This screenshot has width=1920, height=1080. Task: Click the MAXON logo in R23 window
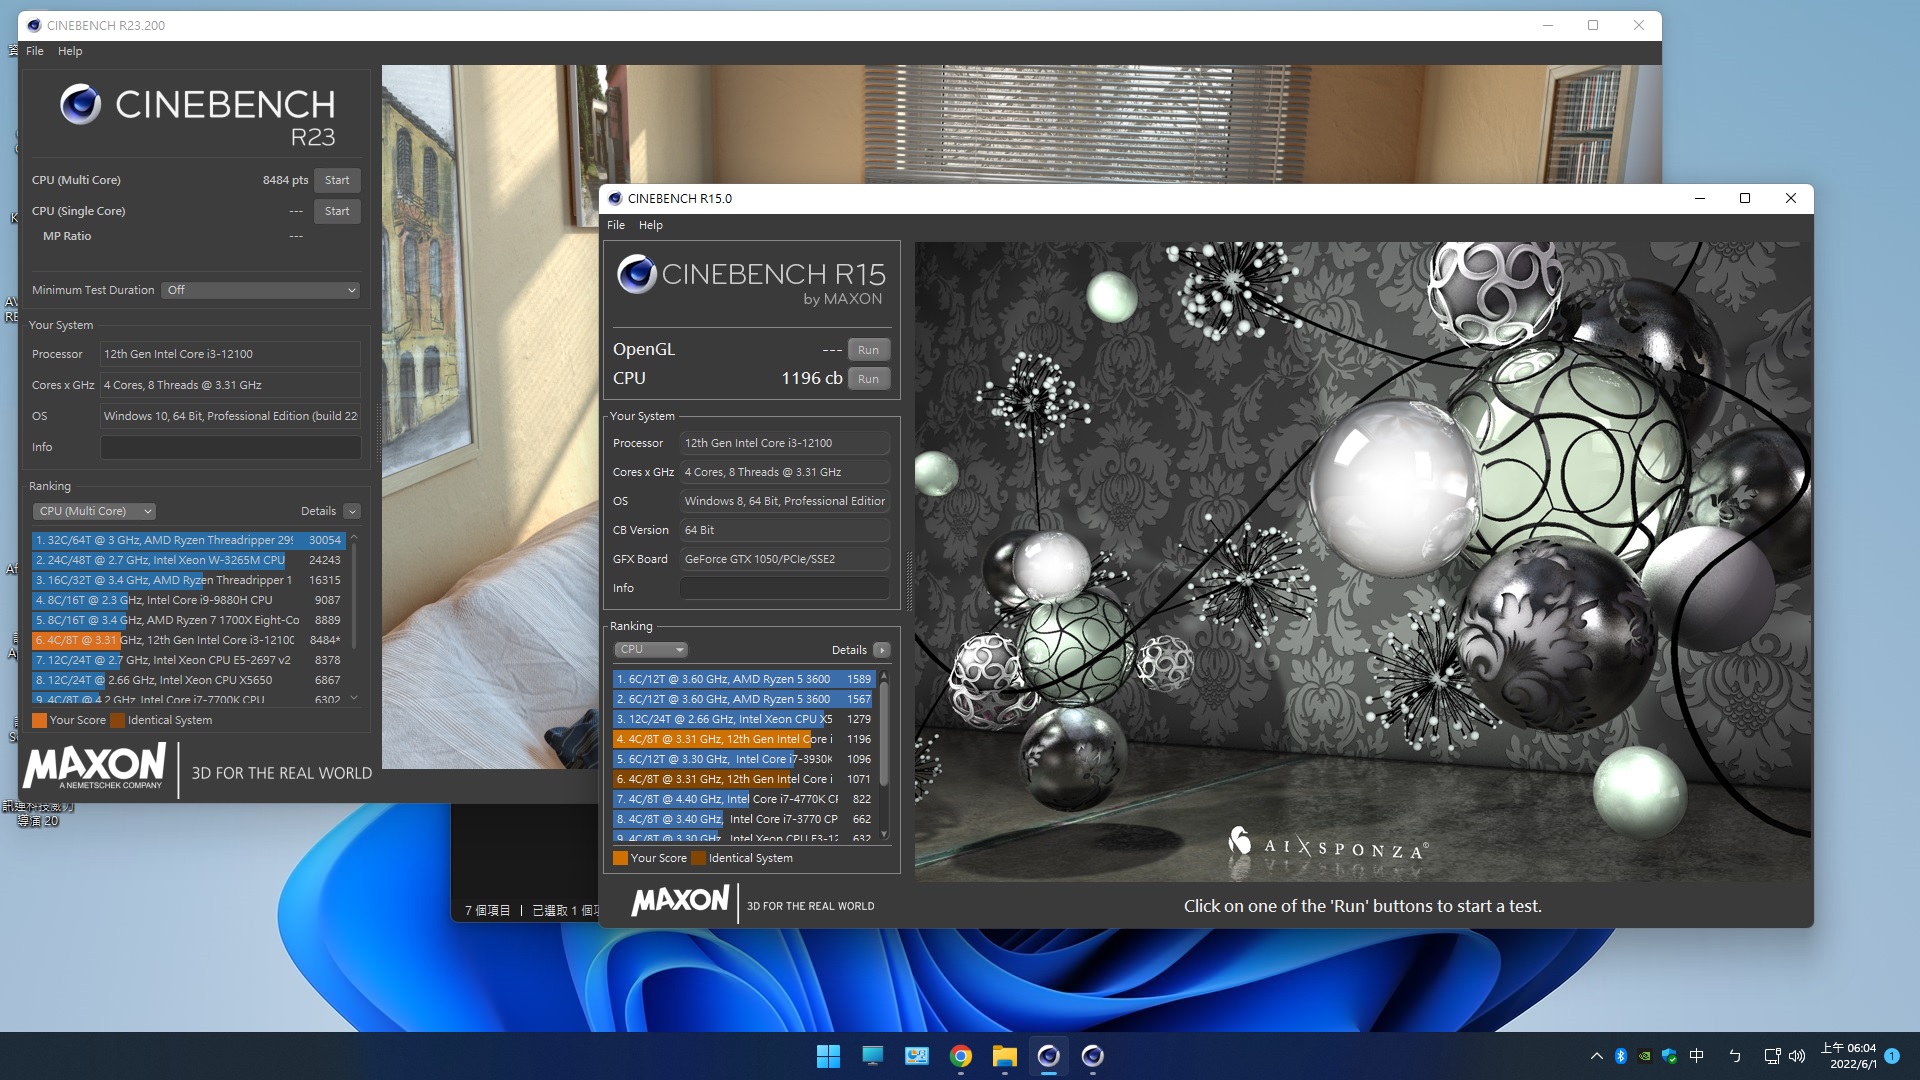(94, 768)
